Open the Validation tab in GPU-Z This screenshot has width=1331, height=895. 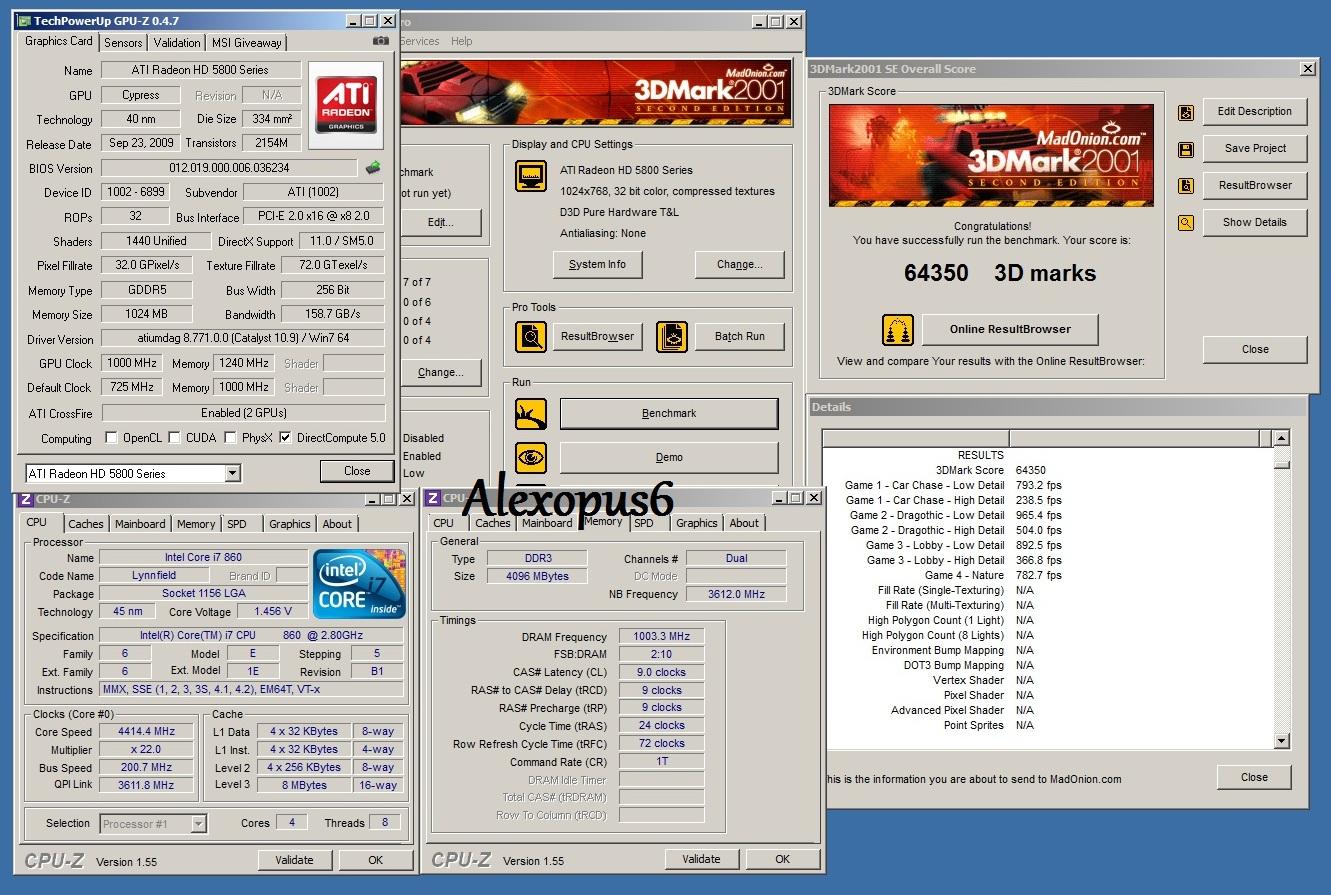(177, 43)
